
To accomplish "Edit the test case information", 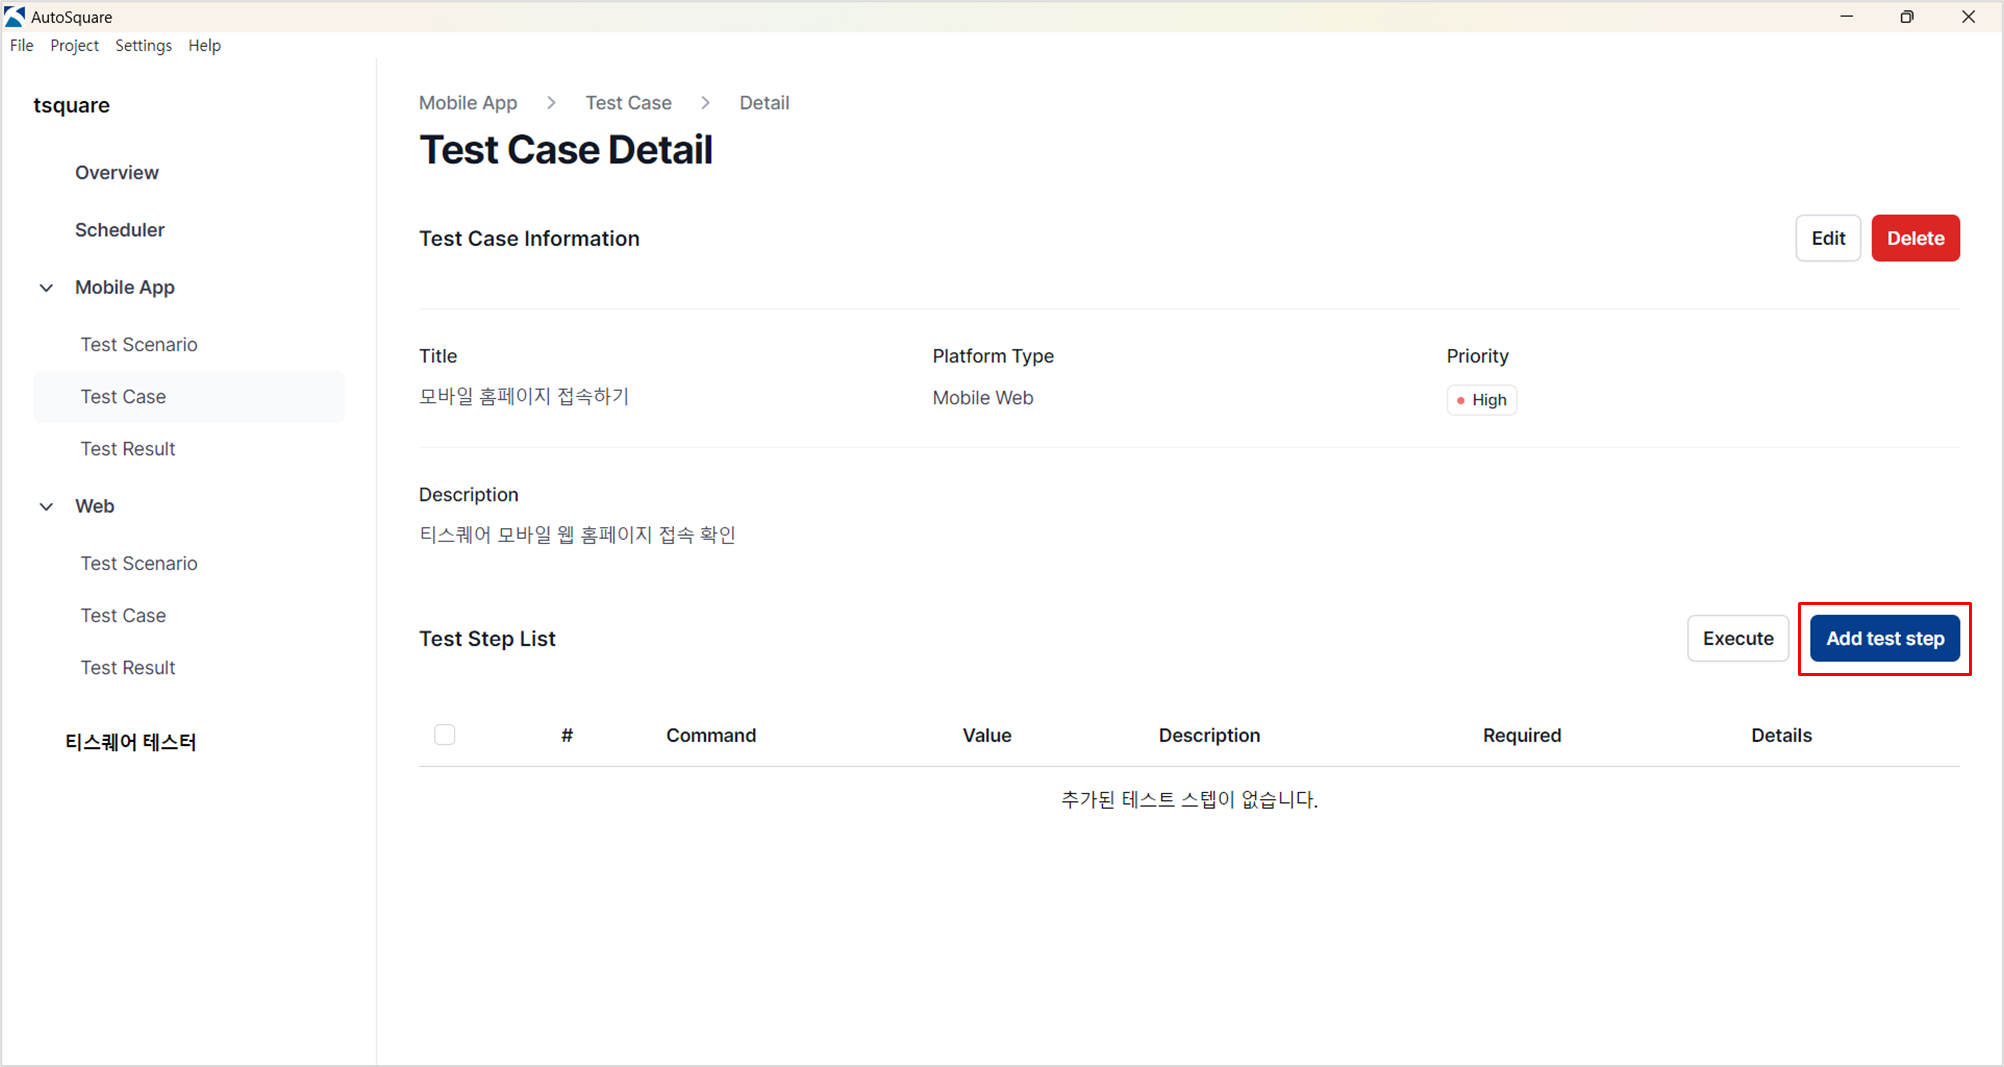I will pyautogui.click(x=1828, y=238).
